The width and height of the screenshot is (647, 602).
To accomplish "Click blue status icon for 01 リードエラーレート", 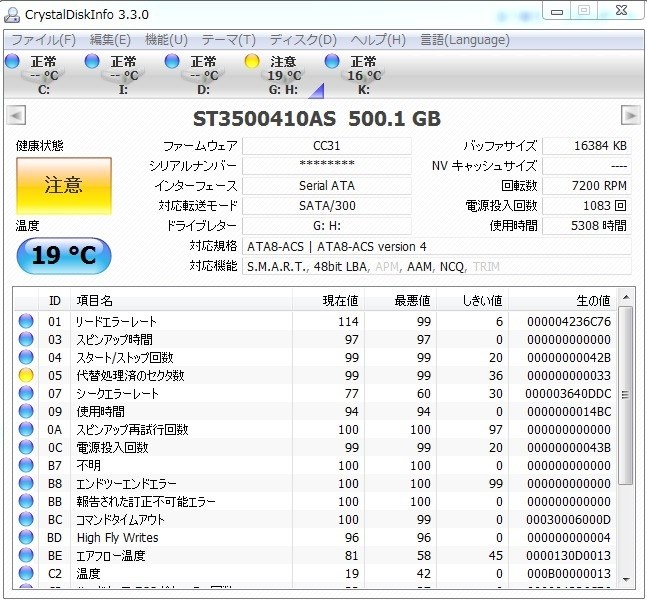I will pos(26,321).
